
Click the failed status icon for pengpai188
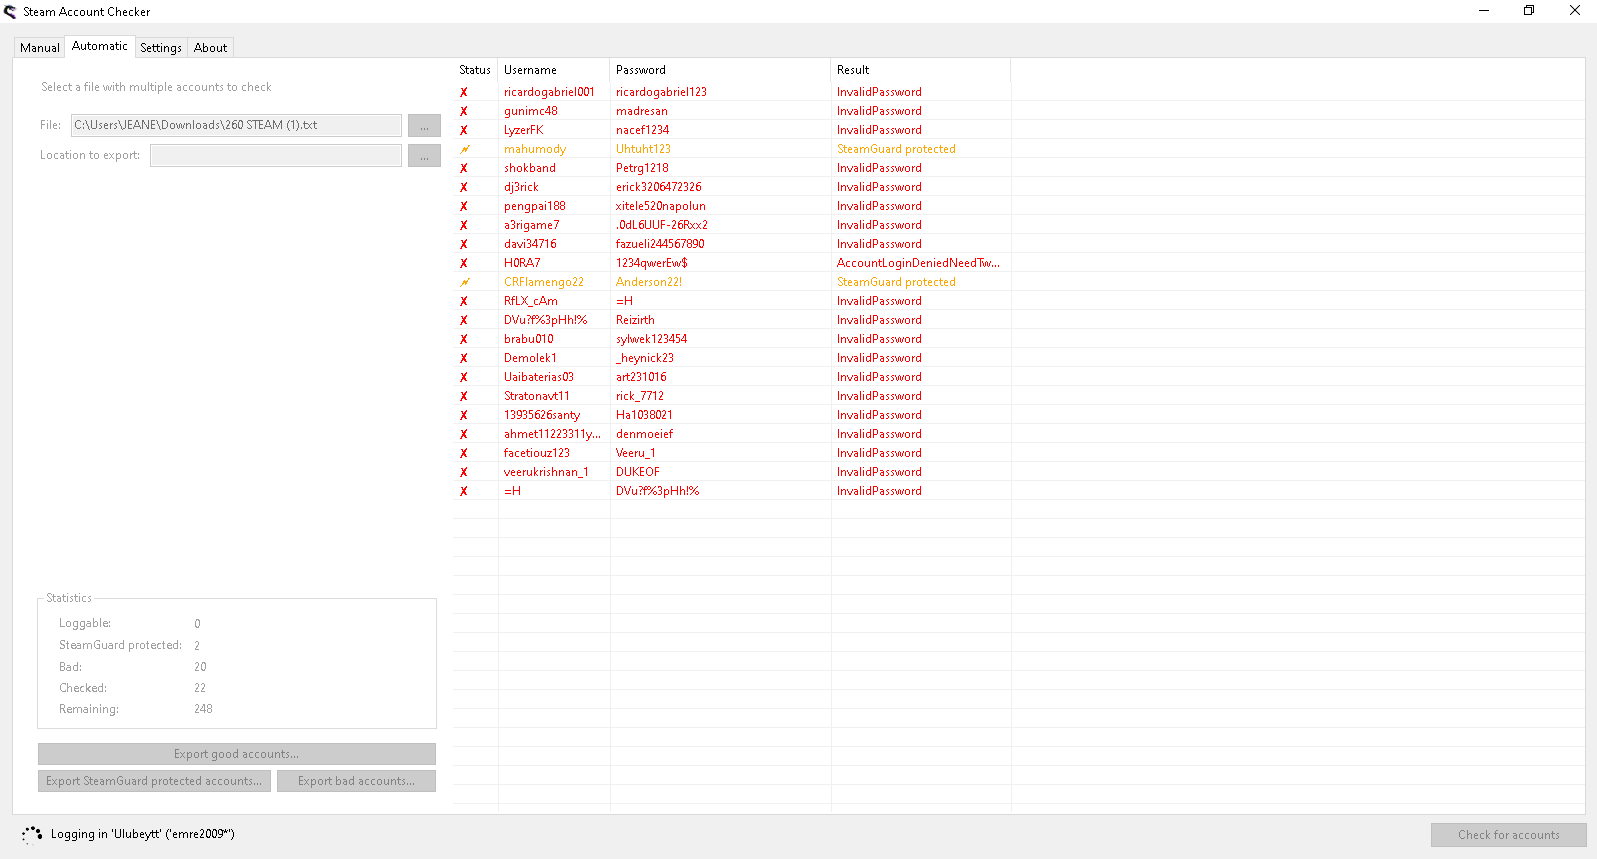coord(464,206)
